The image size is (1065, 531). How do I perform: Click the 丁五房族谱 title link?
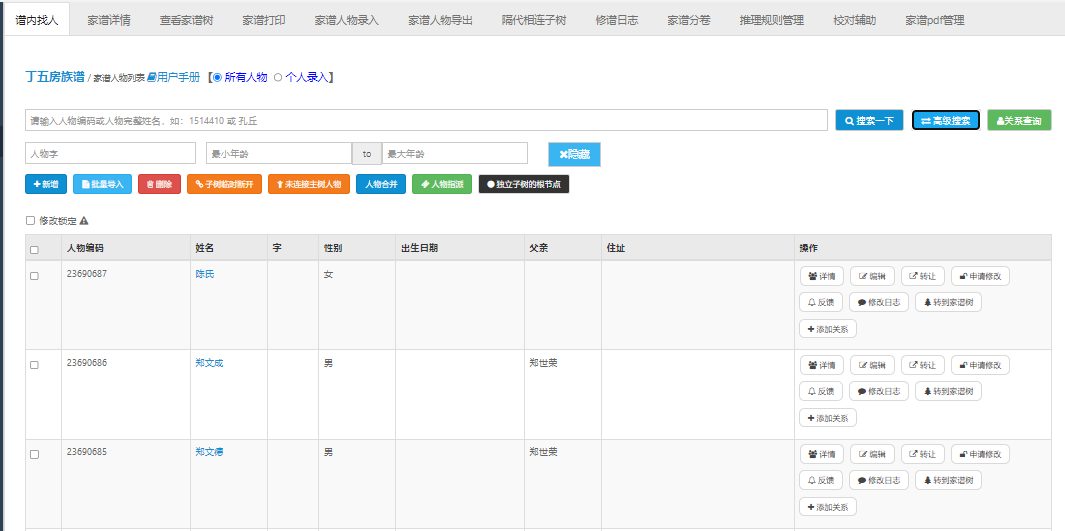pos(55,77)
